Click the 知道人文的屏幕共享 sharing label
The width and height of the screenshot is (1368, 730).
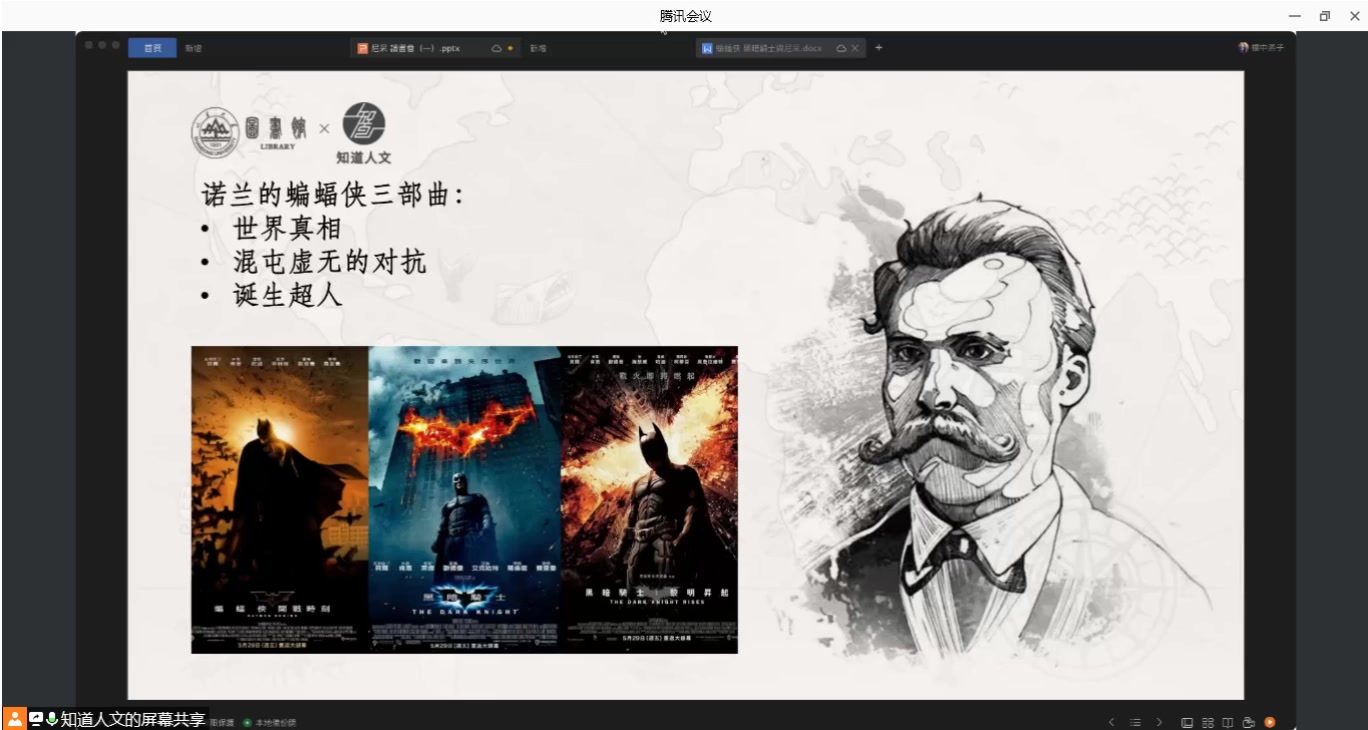(x=133, y=718)
